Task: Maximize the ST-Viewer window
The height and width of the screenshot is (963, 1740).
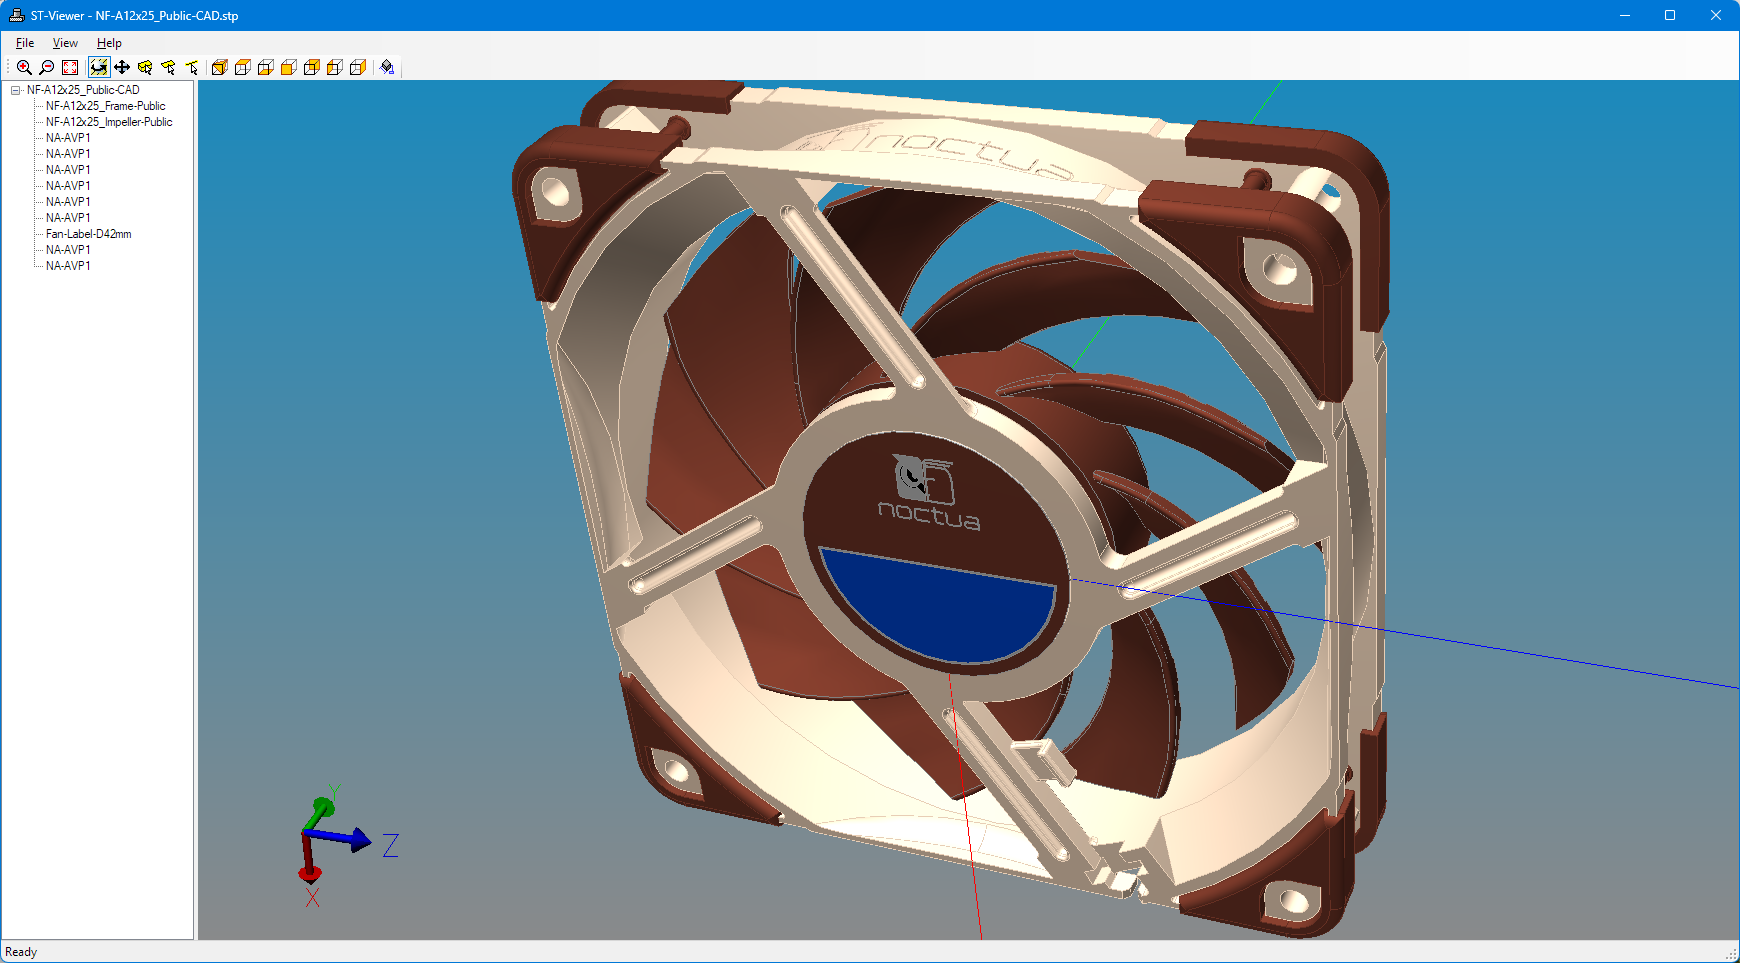Action: coord(1670,15)
